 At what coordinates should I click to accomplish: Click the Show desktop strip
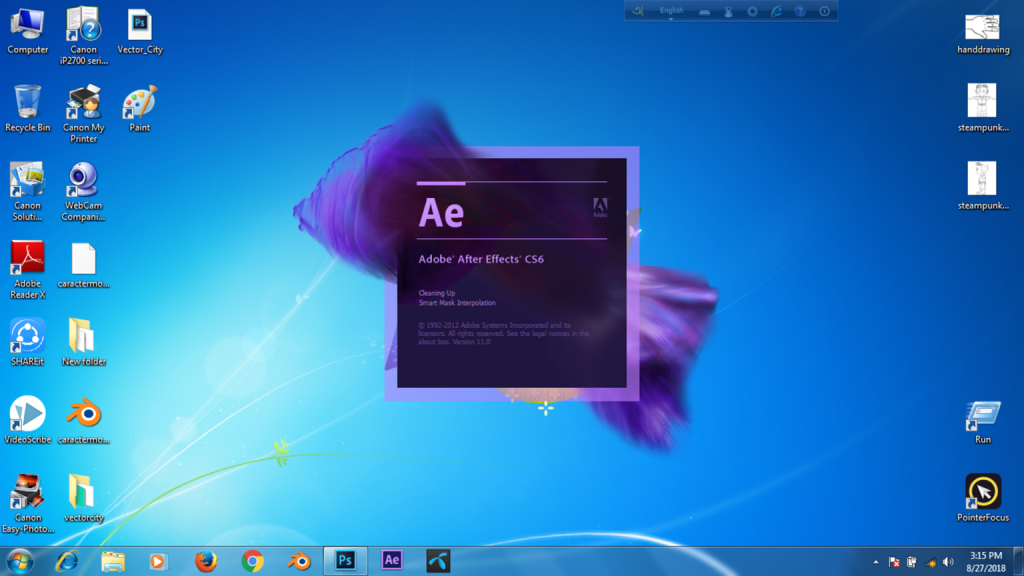[x=1019, y=562]
